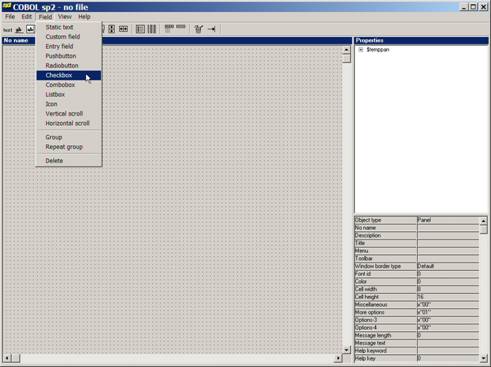This screenshot has height=367, width=491.
Task: Click the Title property value field
Action: tap(448, 243)
